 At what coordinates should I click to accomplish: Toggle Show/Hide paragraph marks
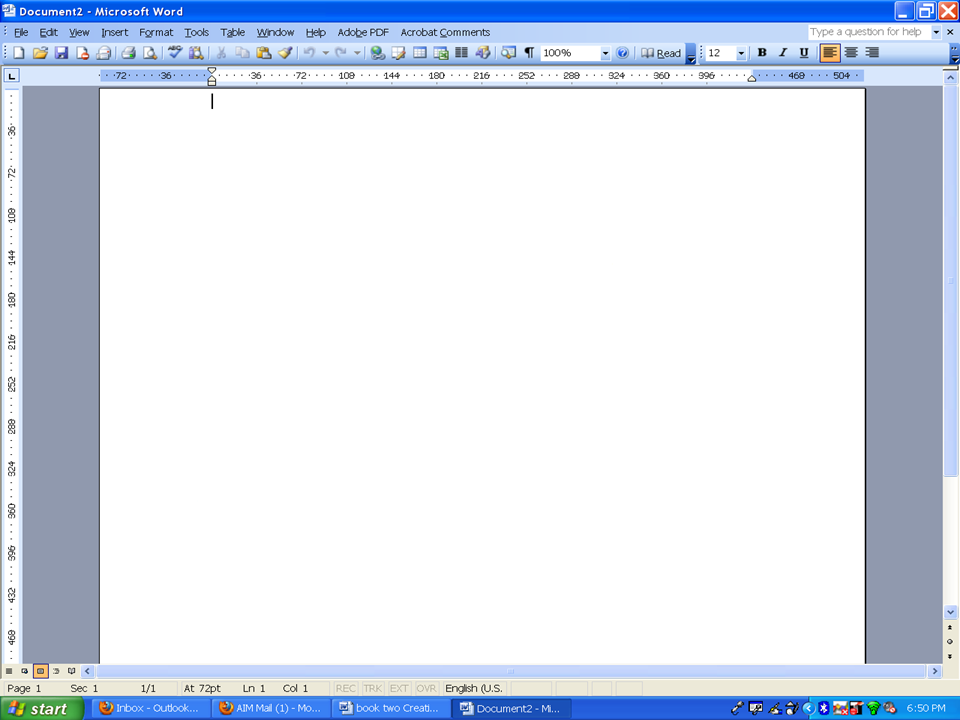529,53
